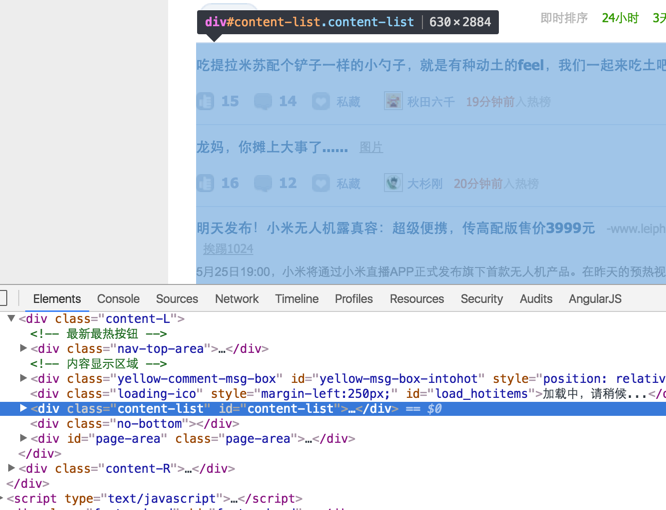The height and width of the screenshot is (510, 666).
Task: Switch to the Profiles tab
Action: pyautogui.click(x=353, y=299)
